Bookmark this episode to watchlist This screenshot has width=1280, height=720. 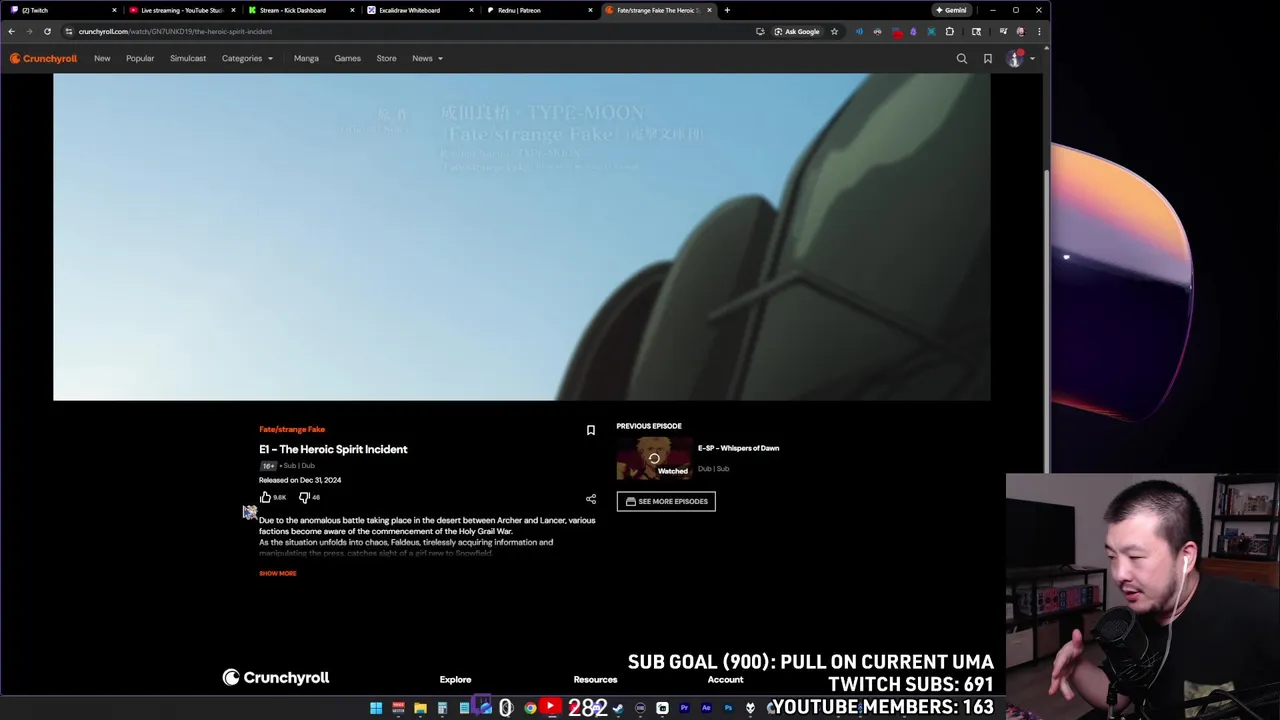point(590,430)
